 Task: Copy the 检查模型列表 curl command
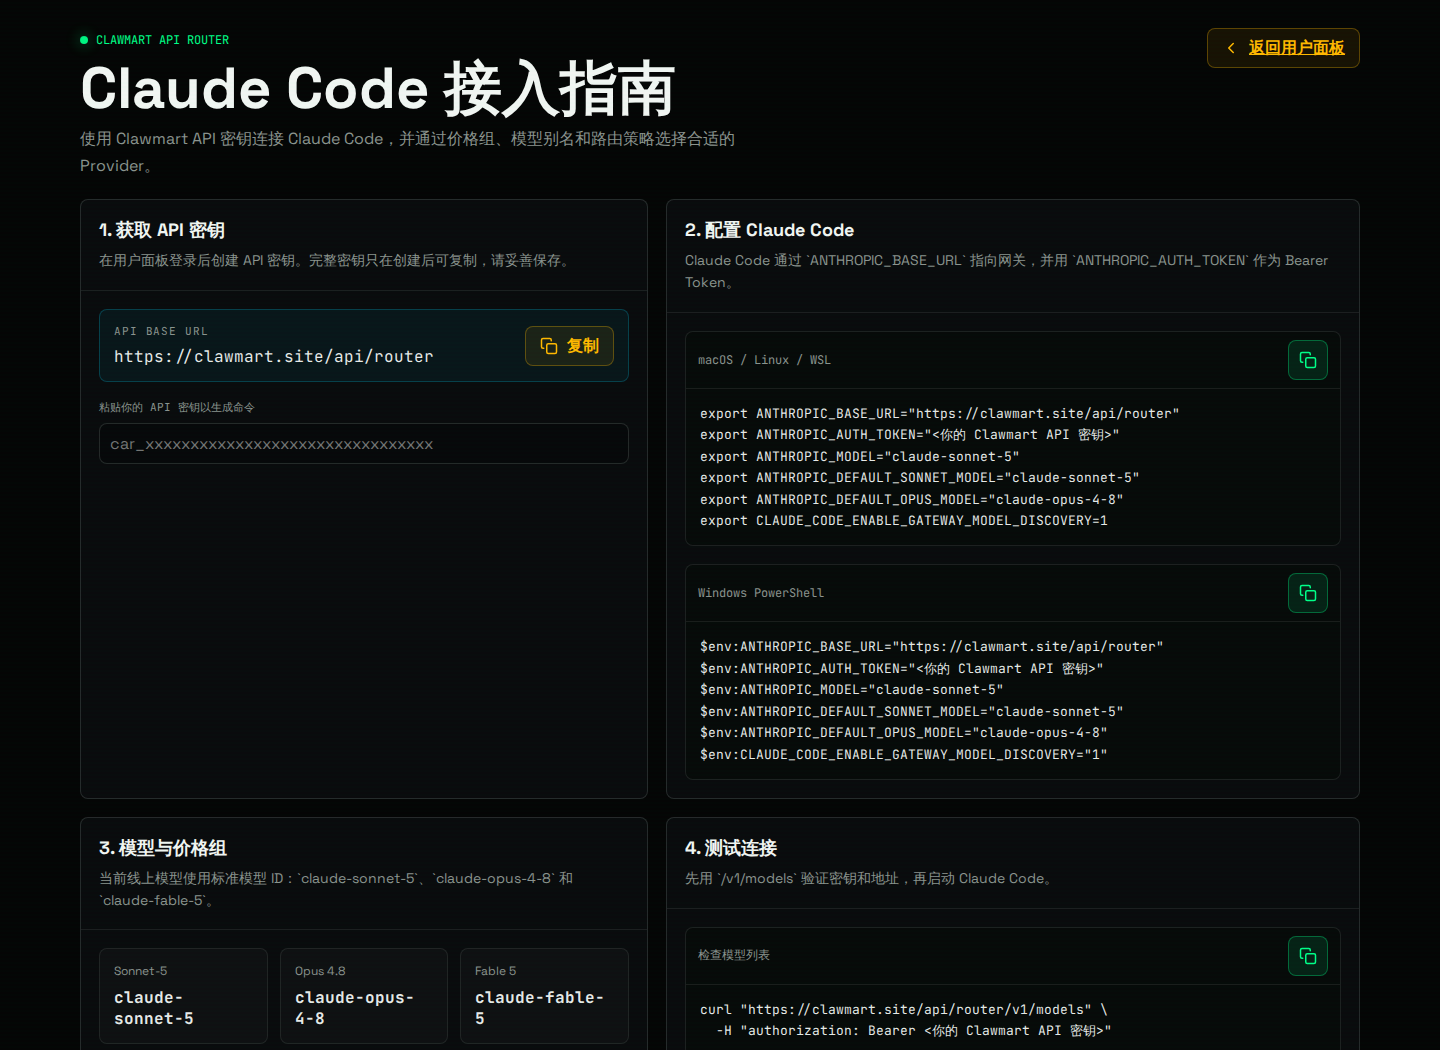pos(1308,956)
